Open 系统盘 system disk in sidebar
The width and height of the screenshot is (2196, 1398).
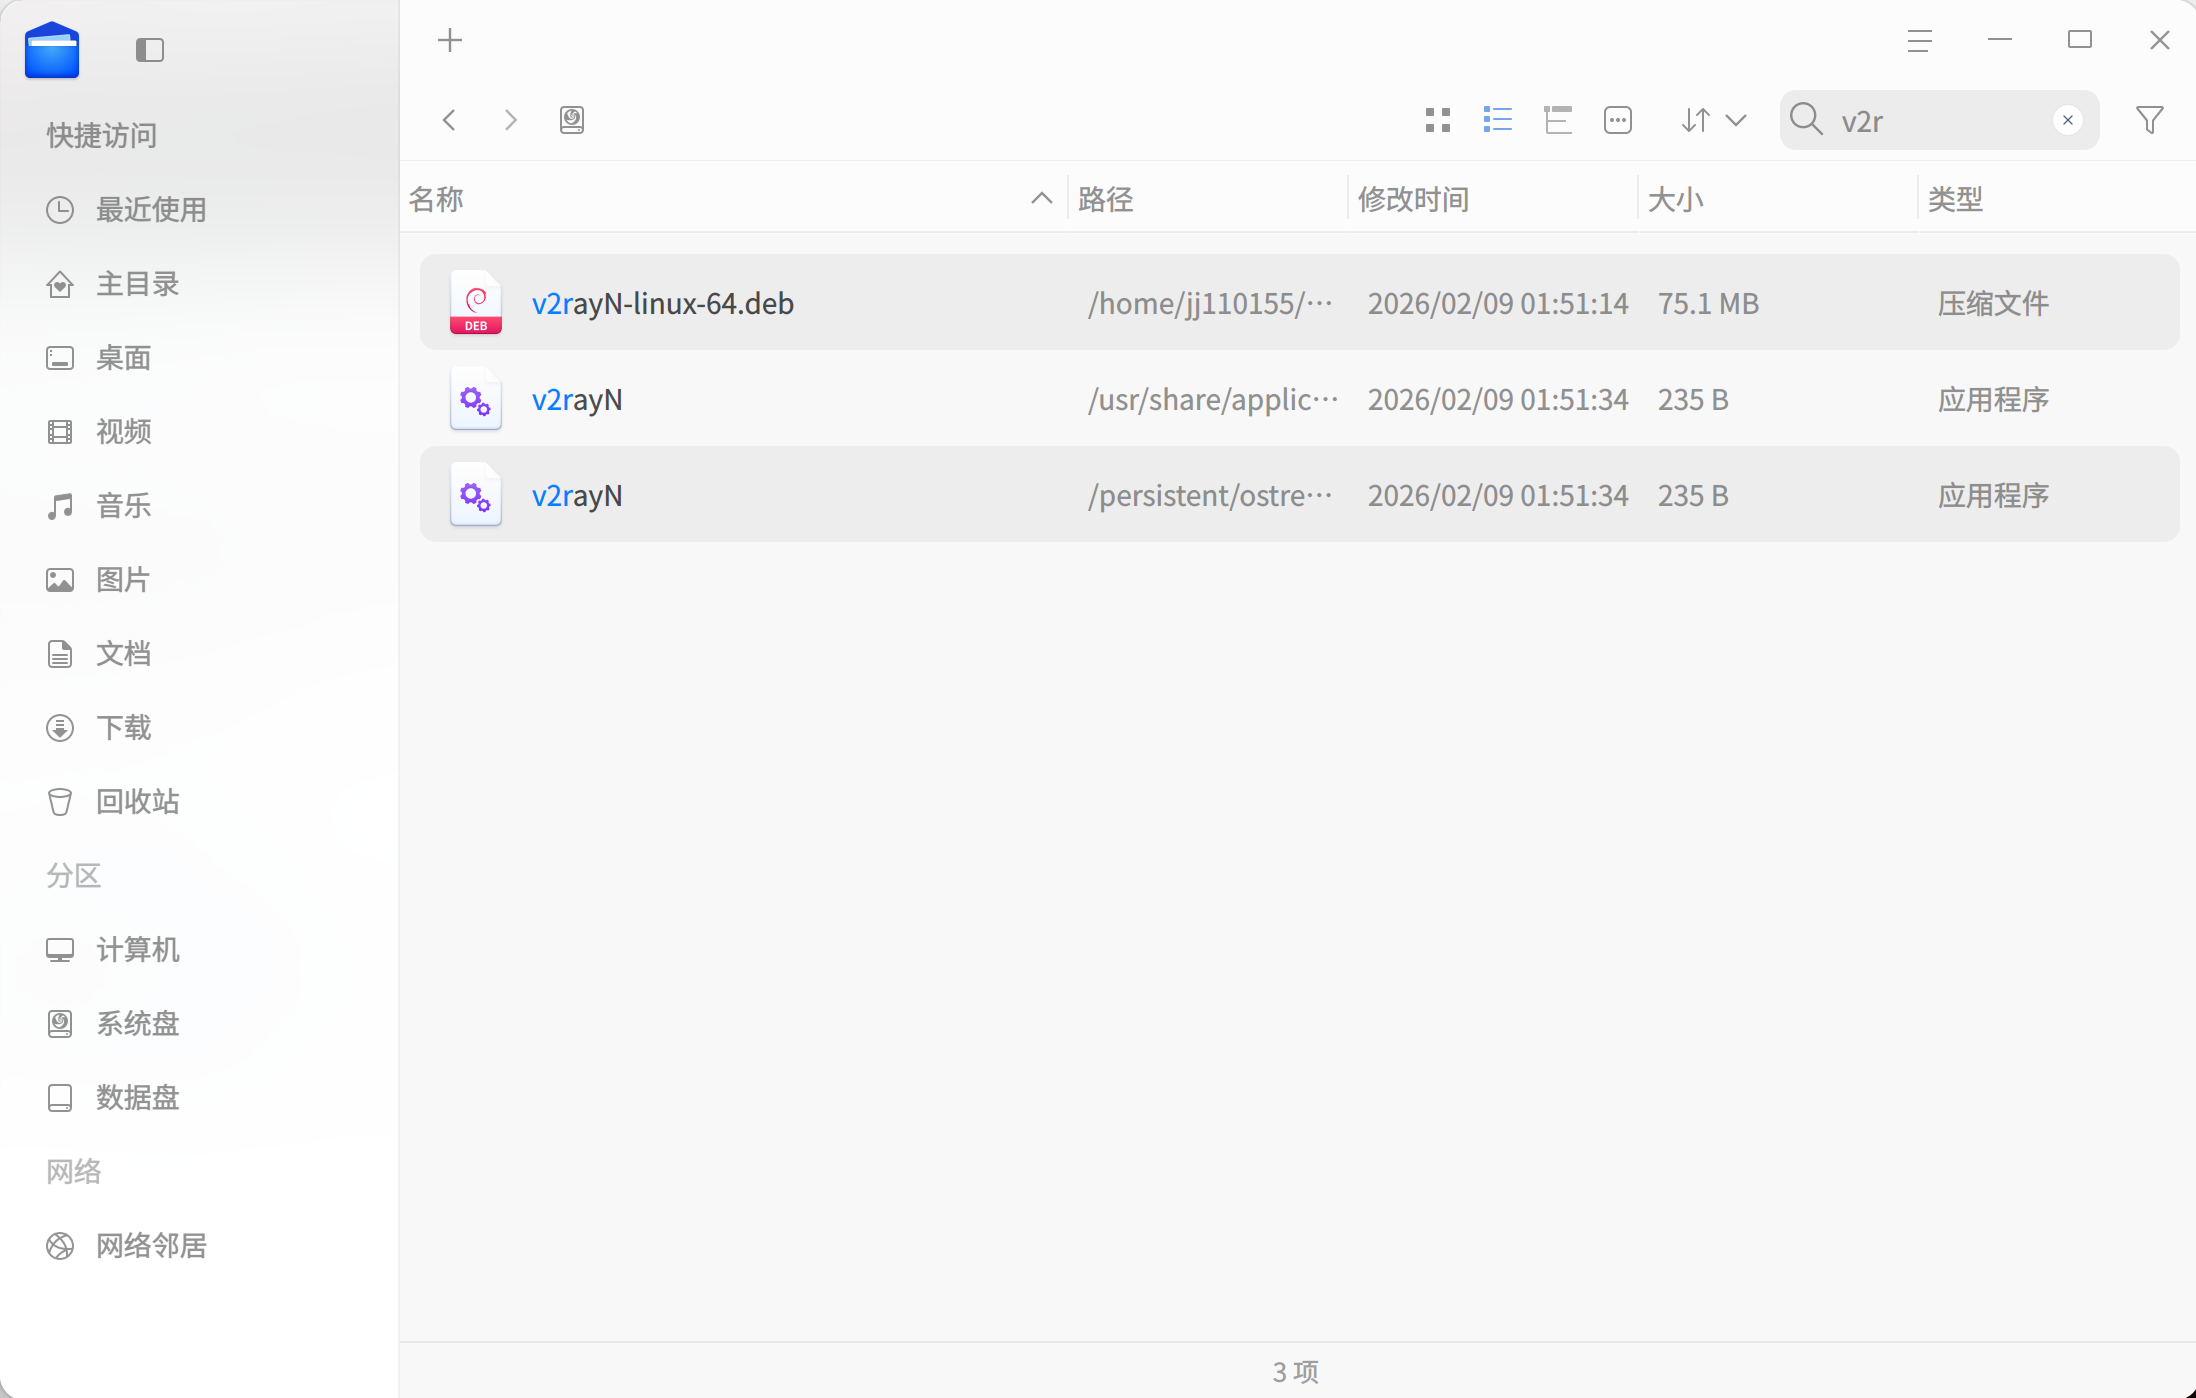tap(137, 1023)
